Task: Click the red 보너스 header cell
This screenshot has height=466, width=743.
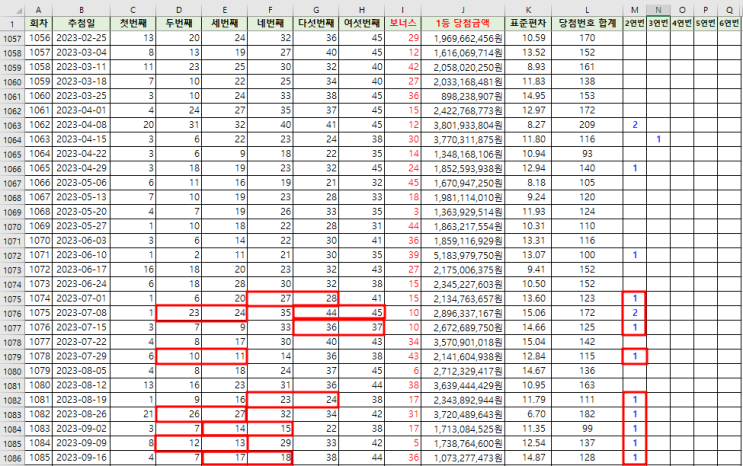Action: [x=403, y=23]
